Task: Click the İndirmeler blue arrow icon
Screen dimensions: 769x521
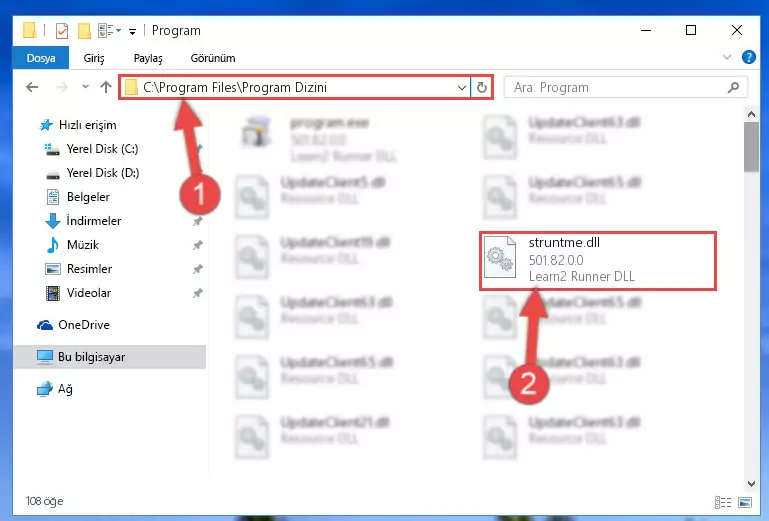Action: coord(52,221)
